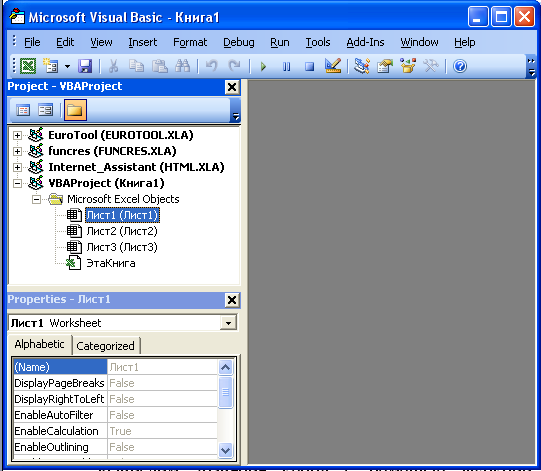
Task: Select Microsoft Excel Objects folder label
Action: [123, 199]
